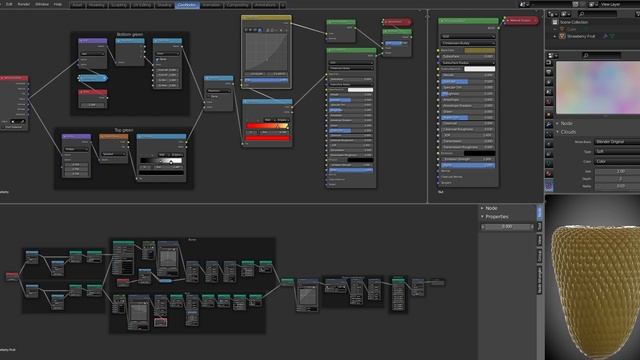This screenshot has width=640, height=360.
Task: Click the clouds texture preview image
Action: 598,87
